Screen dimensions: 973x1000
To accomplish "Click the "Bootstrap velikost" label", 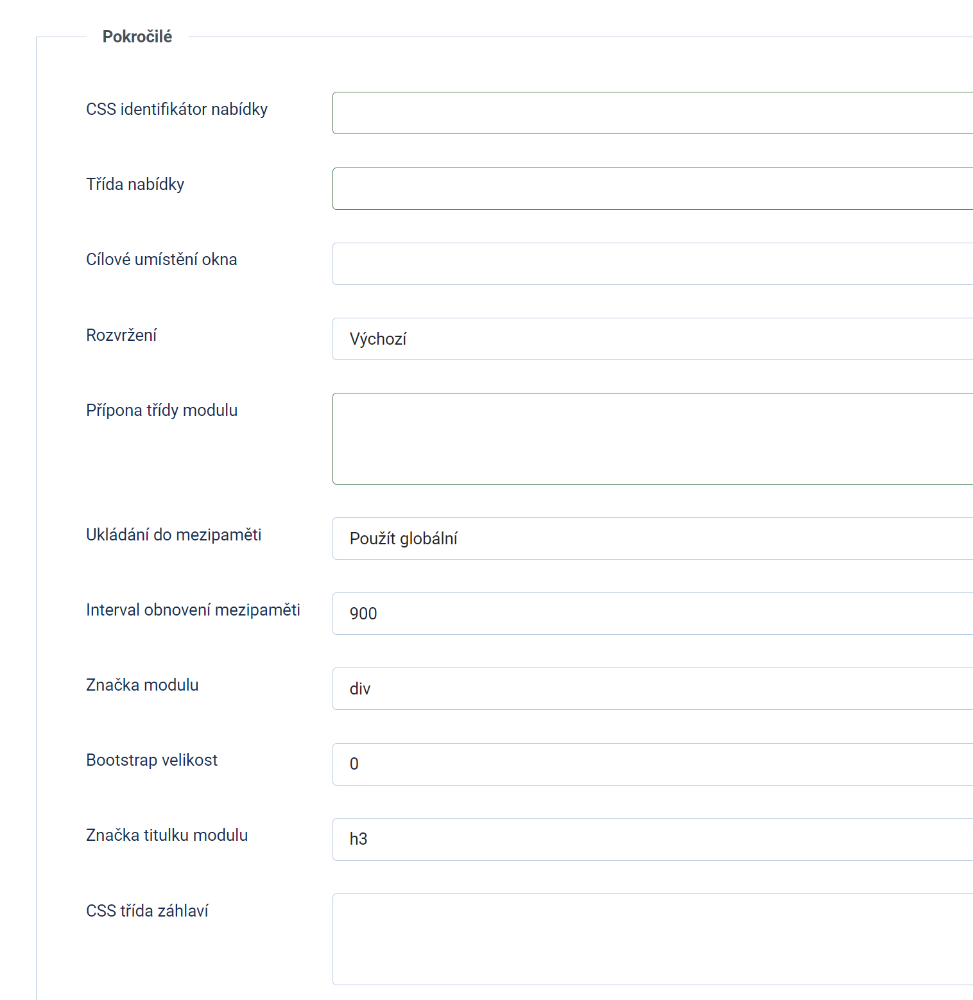I will pos(152,760).
